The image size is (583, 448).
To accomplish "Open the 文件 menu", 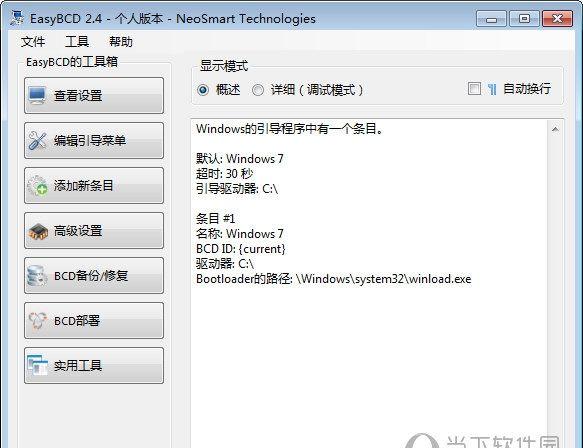I will coord(33,42).
